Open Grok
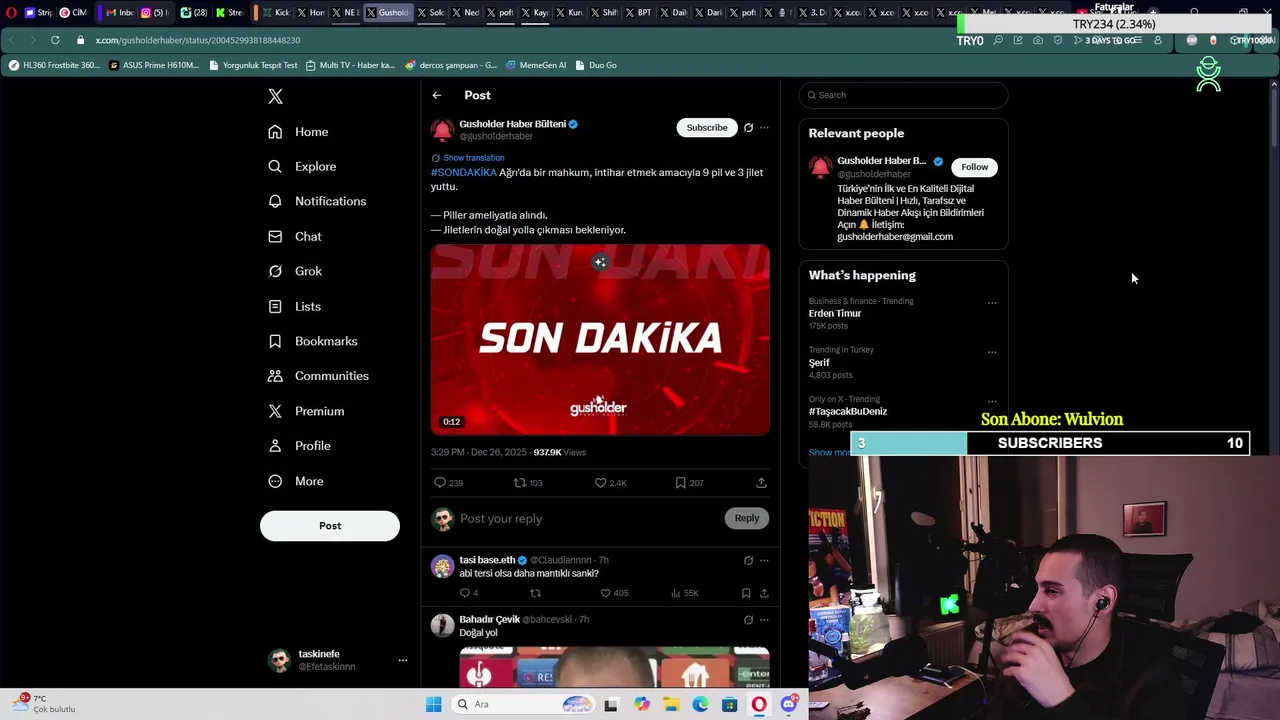 pos(295,271)
